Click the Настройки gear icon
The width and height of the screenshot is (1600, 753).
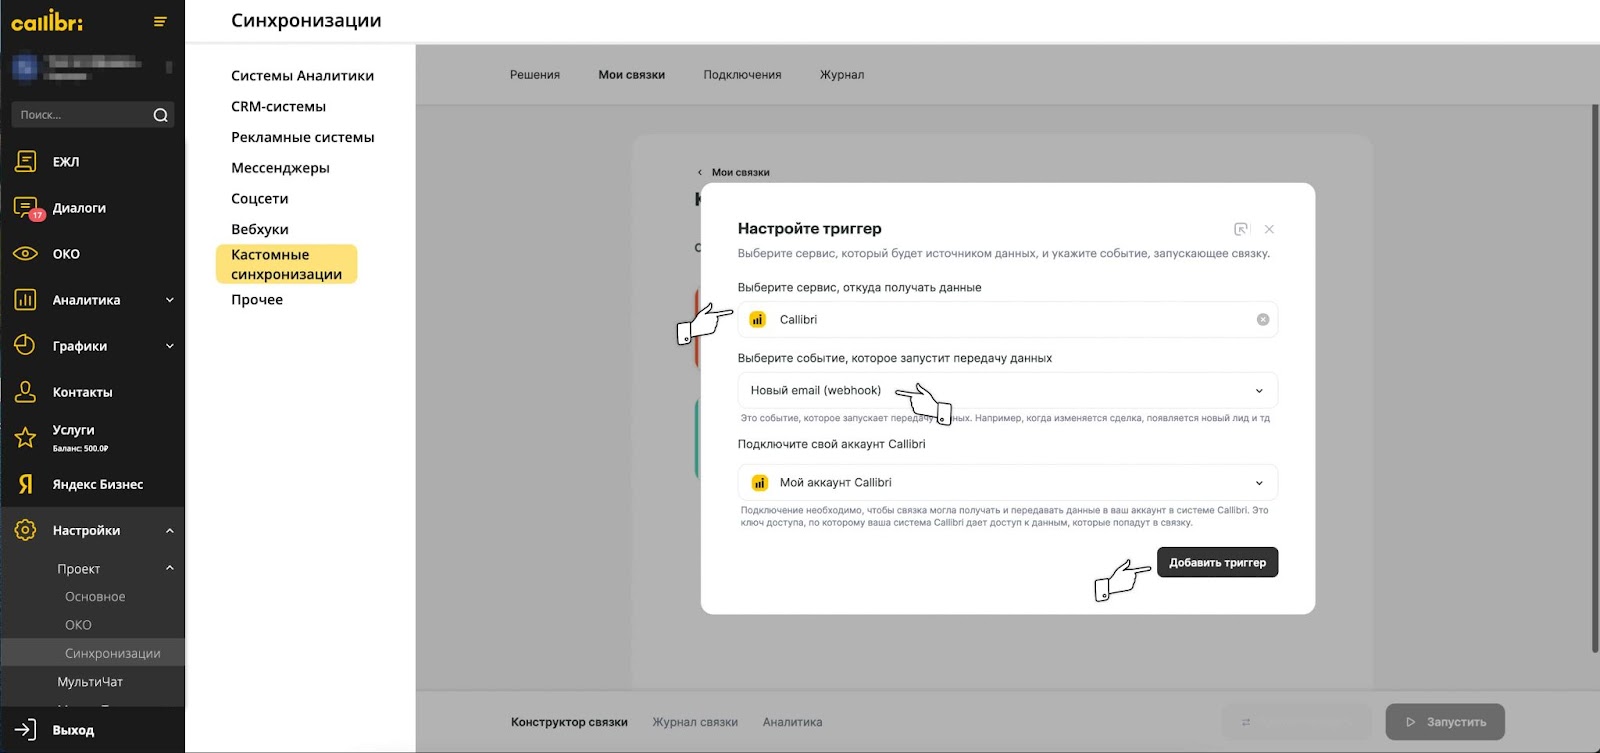click(x=26, y=530)
